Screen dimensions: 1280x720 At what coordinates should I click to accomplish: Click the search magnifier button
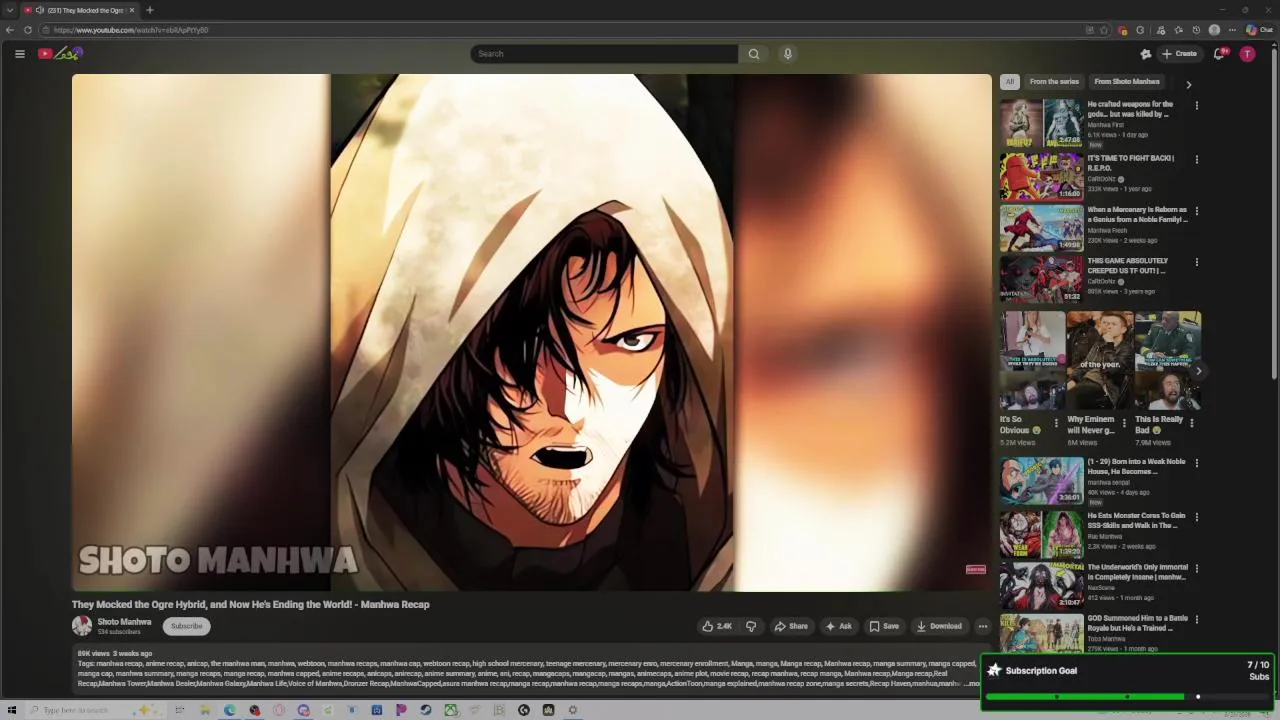coord(753,54)
